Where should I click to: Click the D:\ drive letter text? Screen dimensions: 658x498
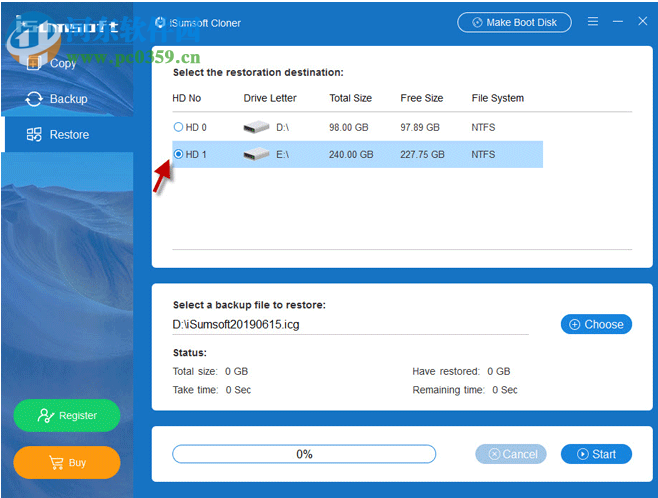pyautogui.click(x=282, y=127)
